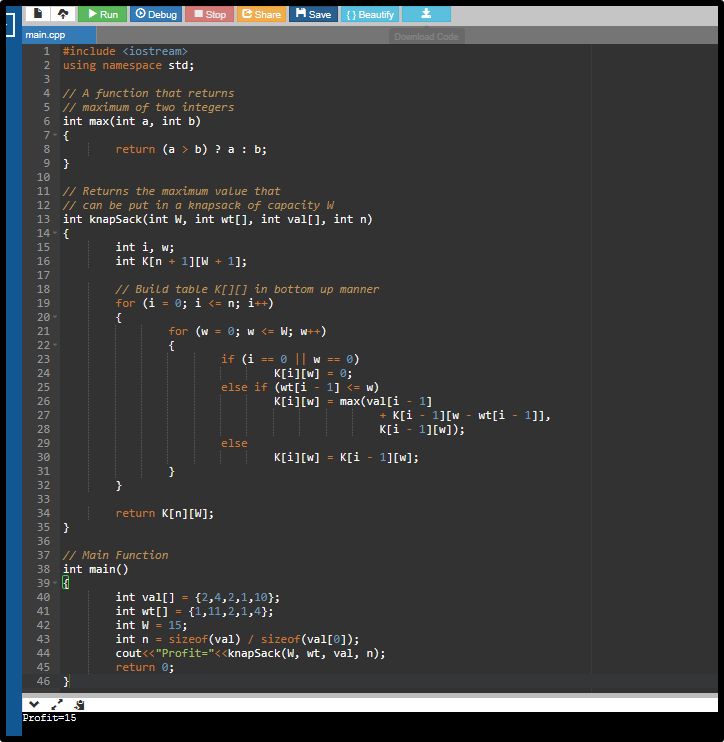The width and height of the screenshot is (724, 742).
Task: Select the main.cpp tab
Action: pyautogui.click(x=59, y=35)
